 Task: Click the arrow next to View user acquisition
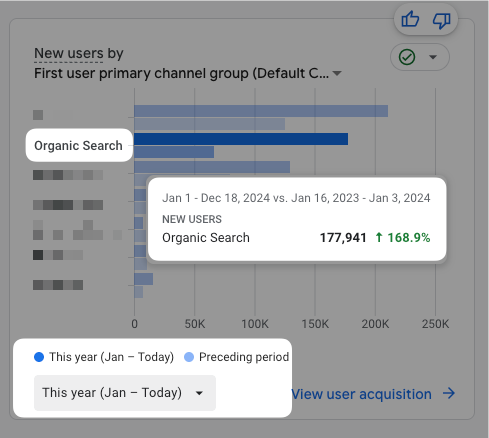449,393
